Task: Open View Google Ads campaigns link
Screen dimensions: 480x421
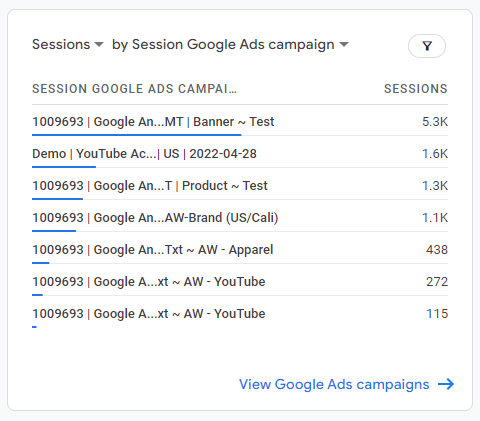Action: [x=346, y=384]
